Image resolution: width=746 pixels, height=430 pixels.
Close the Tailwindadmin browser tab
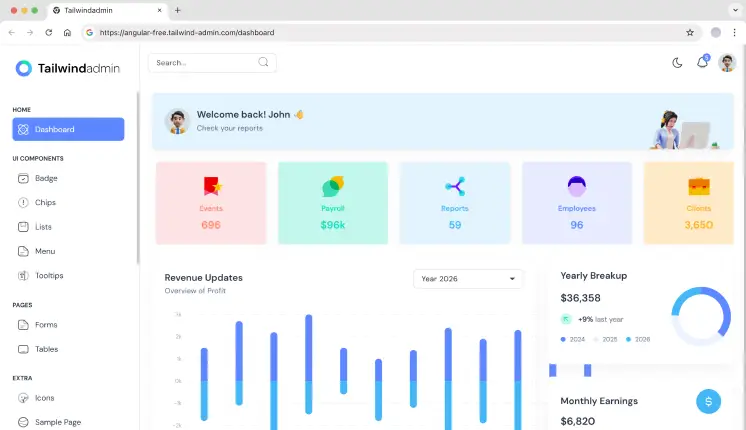(159, 10)
